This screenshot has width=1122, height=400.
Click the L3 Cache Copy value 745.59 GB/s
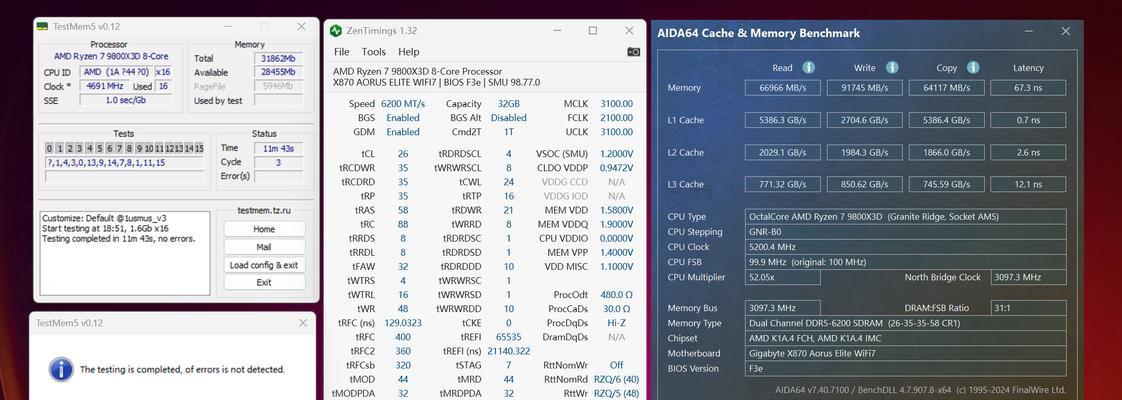(x=947, y=185)
